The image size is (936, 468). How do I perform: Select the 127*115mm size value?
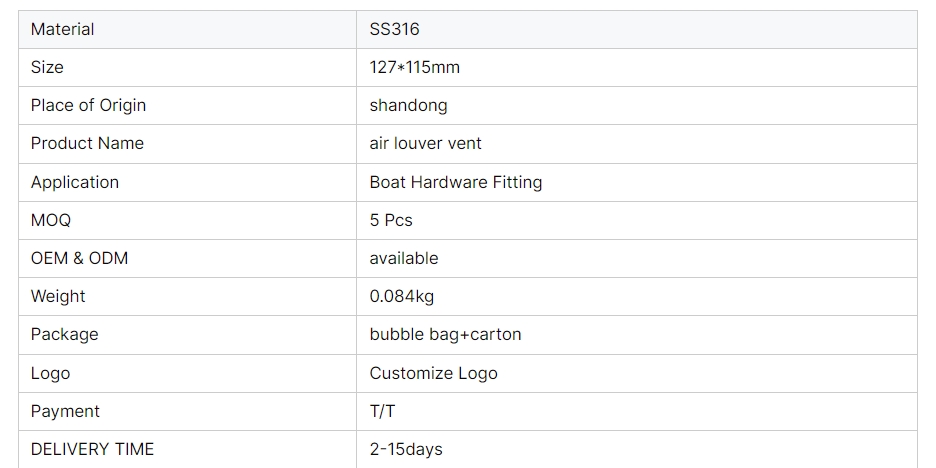click(414, 67)
